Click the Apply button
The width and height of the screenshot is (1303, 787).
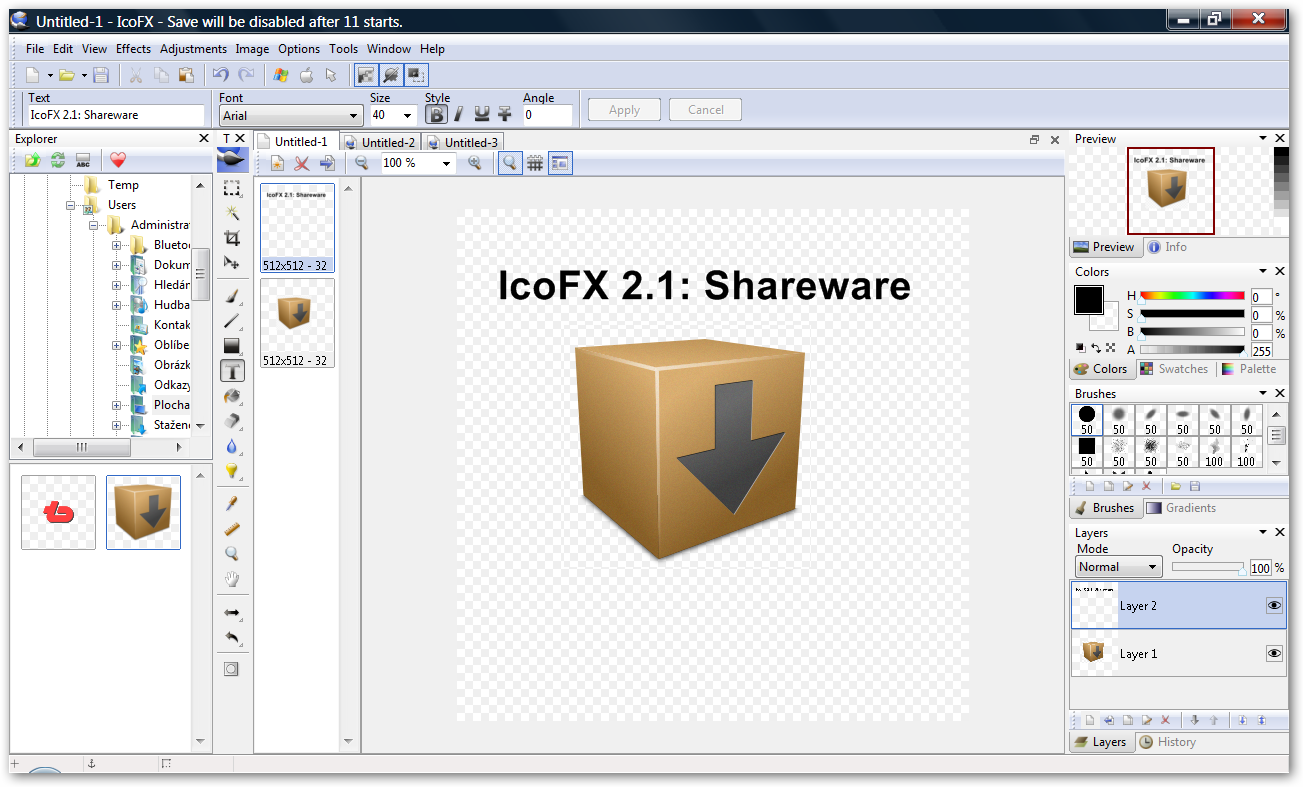pos(624,110)
